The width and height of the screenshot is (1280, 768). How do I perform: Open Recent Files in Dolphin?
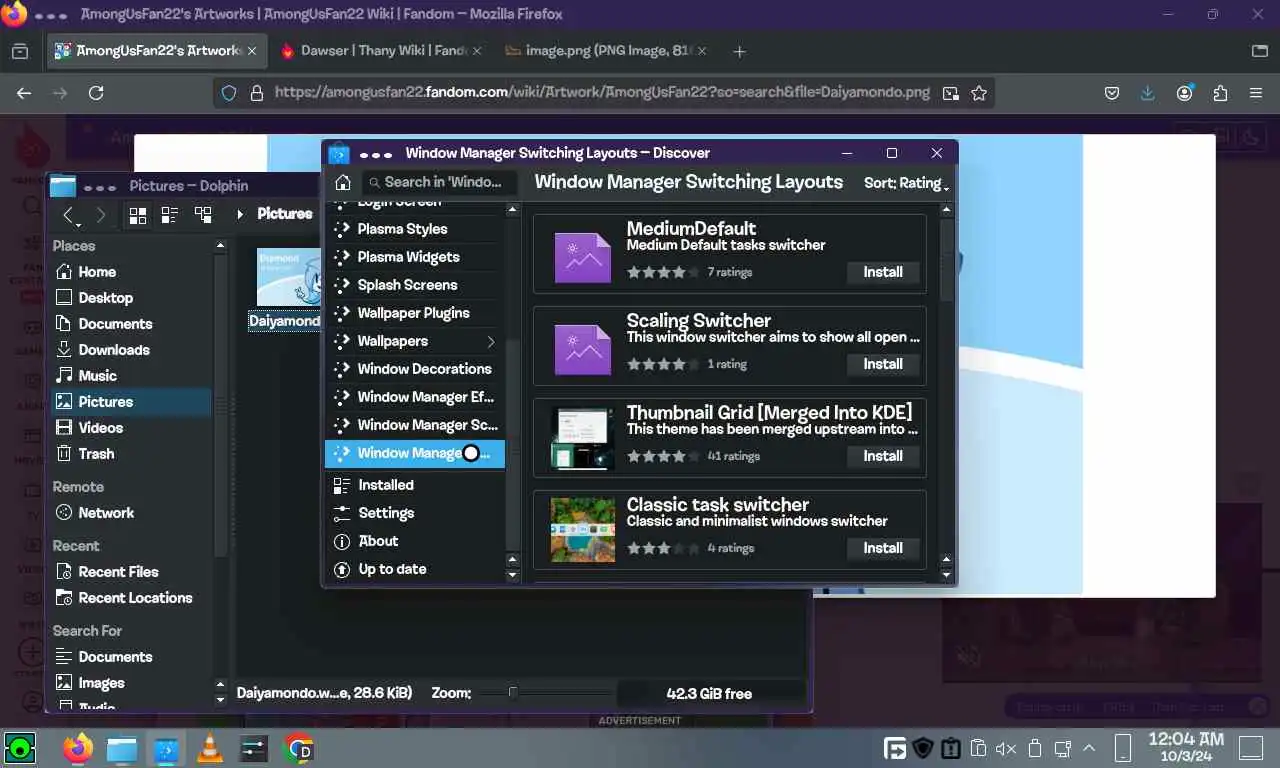point(132,572)
